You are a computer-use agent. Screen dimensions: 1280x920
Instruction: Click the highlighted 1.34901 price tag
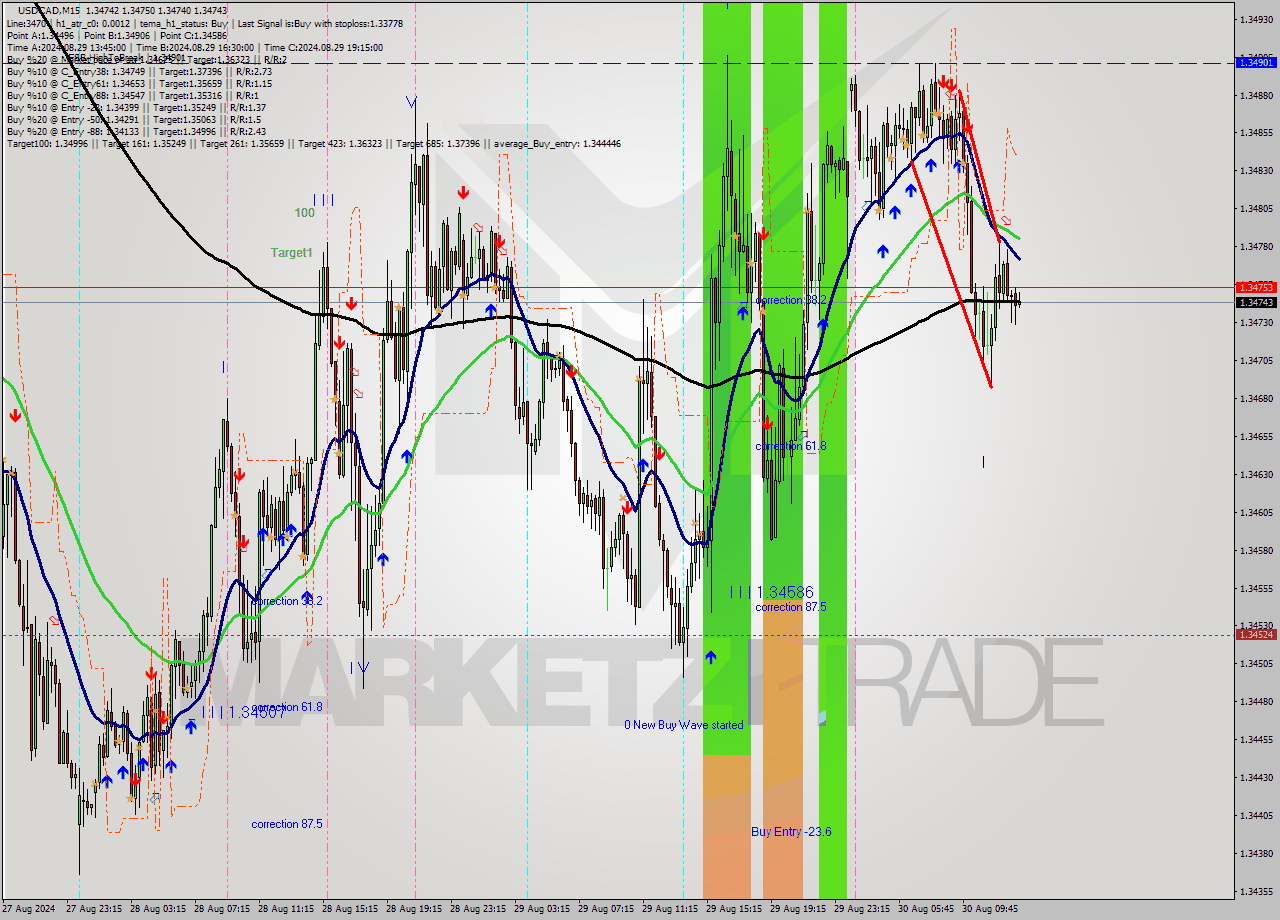click(1256, 62)
